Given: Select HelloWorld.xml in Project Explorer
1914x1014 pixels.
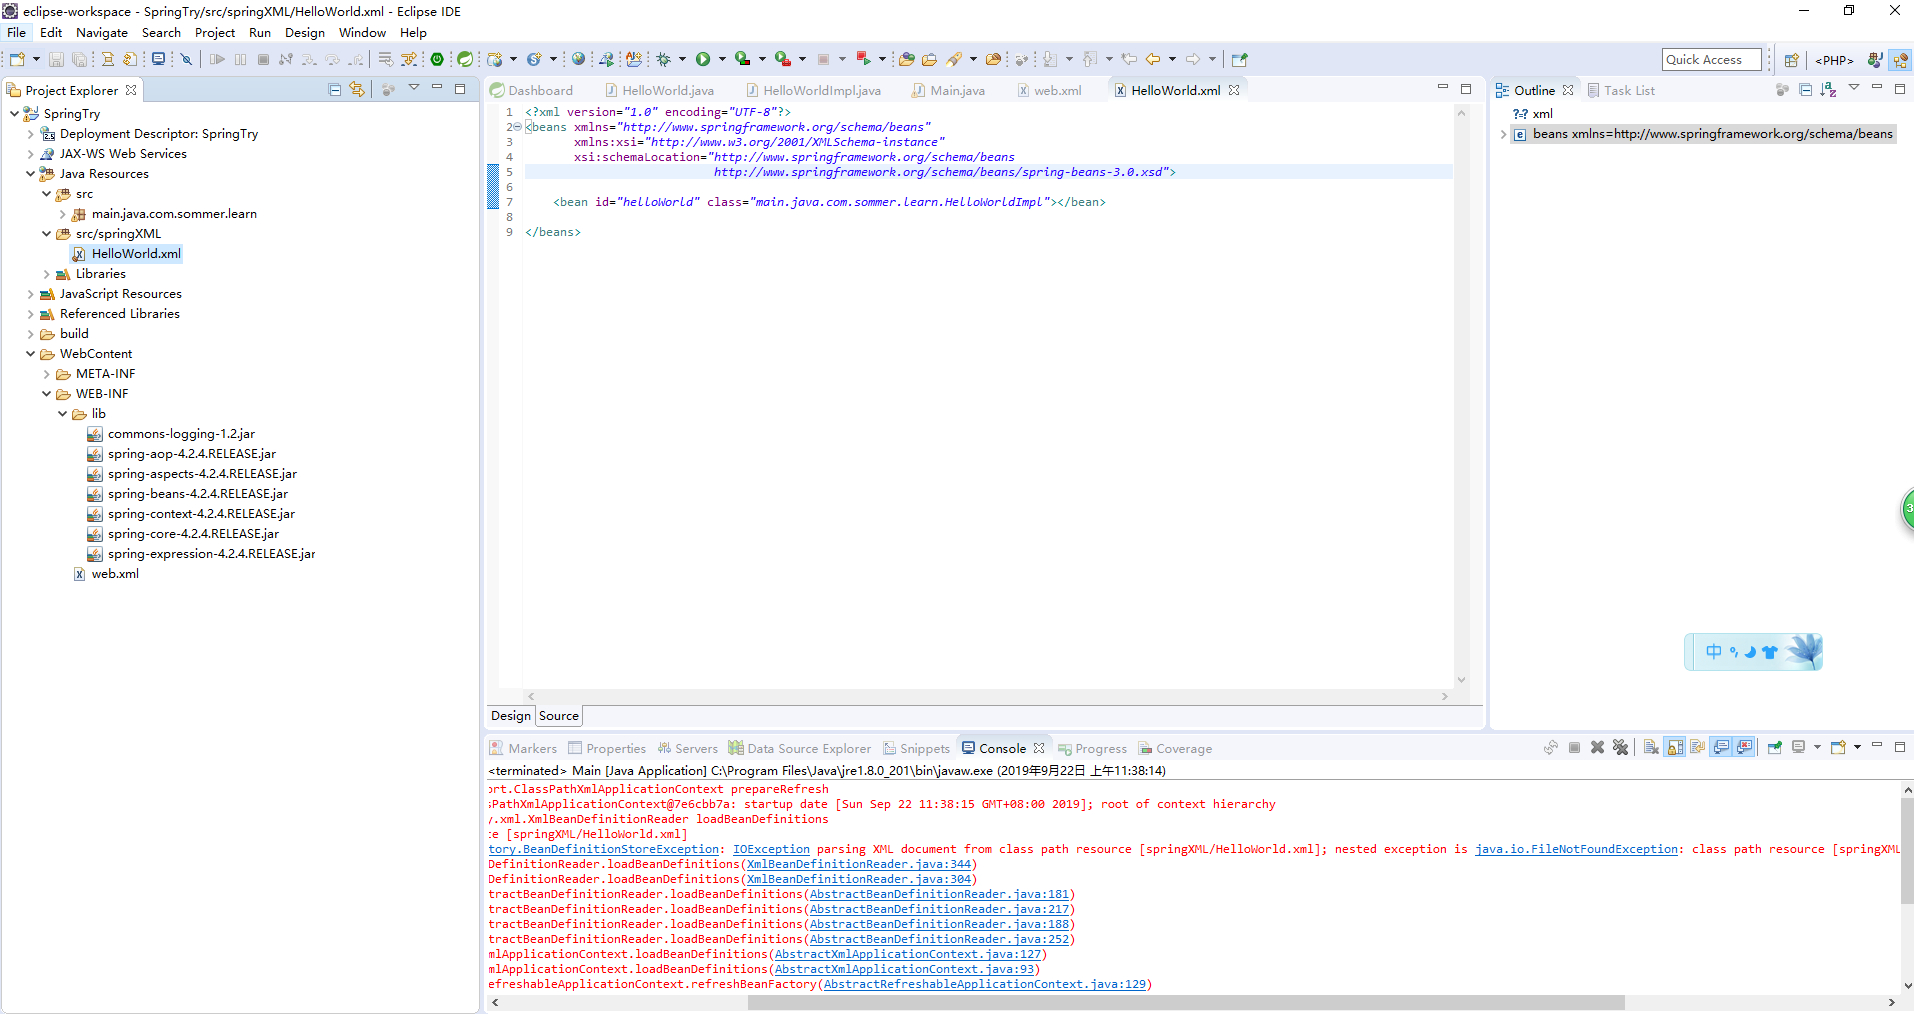Looking at the screenshot, I should 136,254.
